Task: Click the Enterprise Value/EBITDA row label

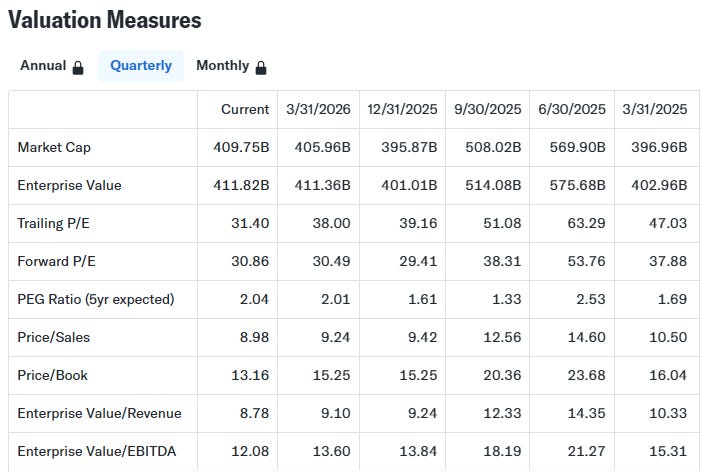Action: click(x=97, y=451)
